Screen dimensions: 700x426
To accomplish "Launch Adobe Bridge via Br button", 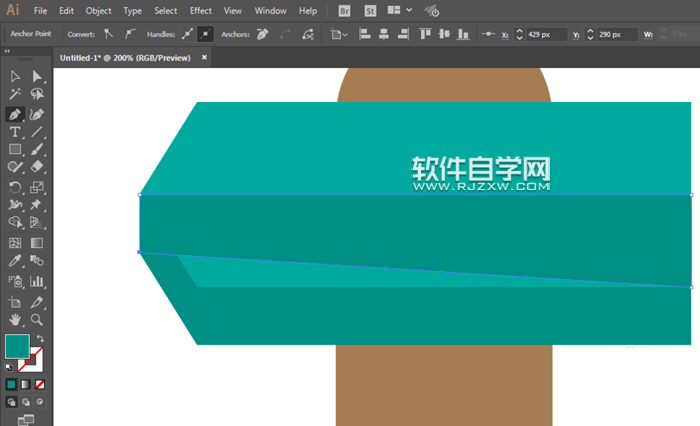I will click(344, 11).
